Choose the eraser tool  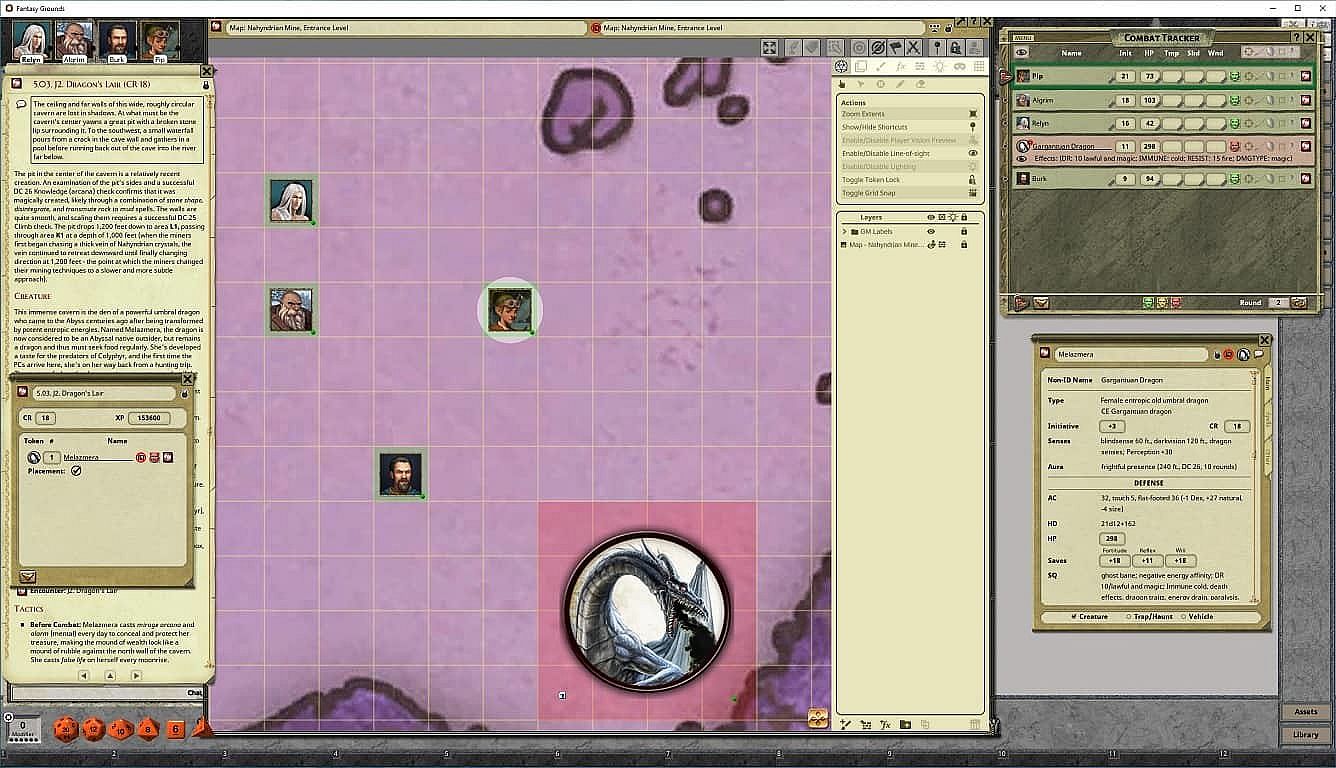pos(920,85)
